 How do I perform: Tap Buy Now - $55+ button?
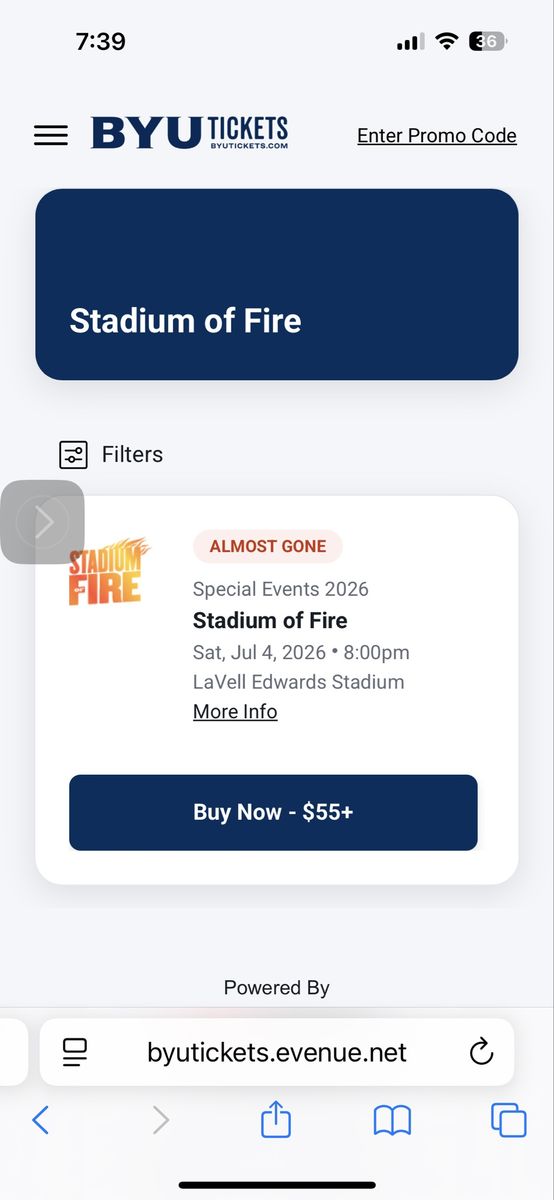[273, 812]
